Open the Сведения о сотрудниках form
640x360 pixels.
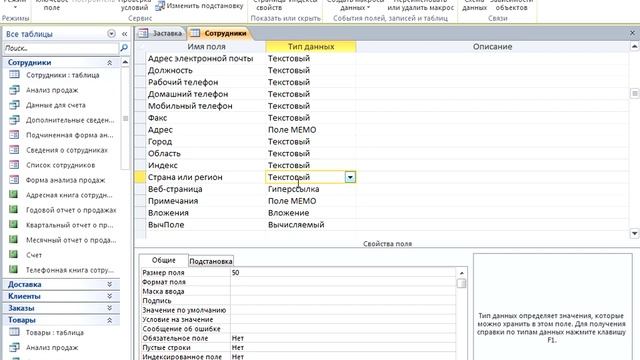67,150
